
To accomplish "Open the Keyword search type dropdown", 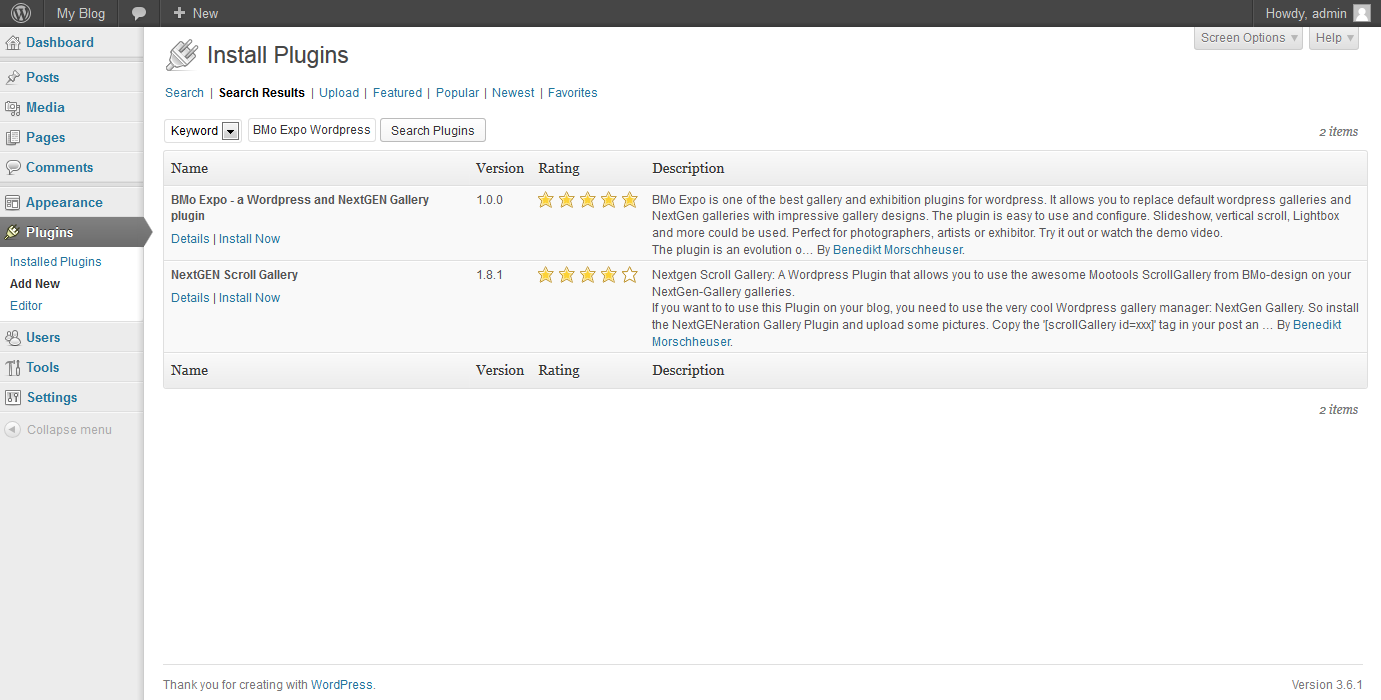I will click(x=230, y=131).
